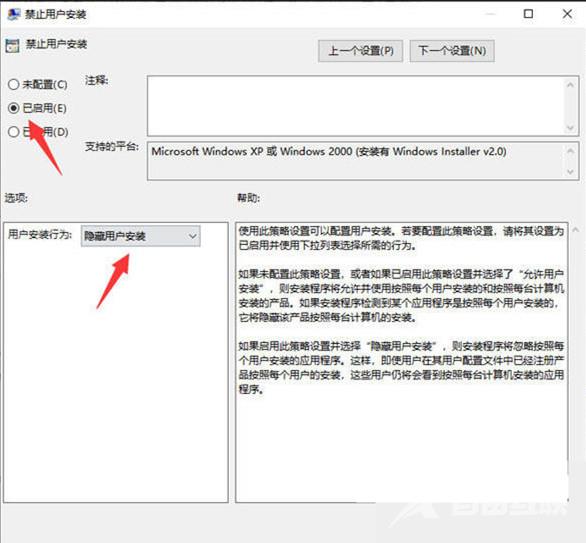Click the up arrow of help text scrollbar
The image size is (586, 543).
576,230
